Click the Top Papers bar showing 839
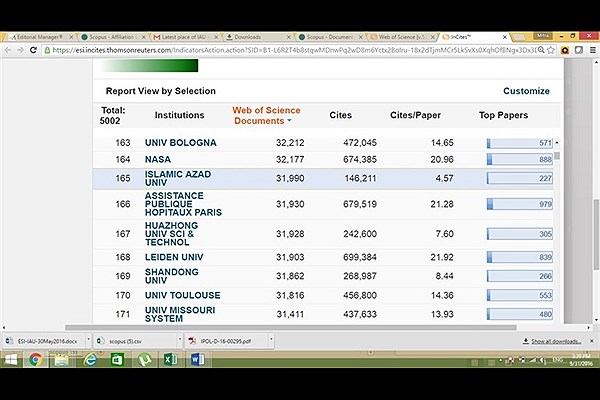 pyautogui.click(x=520, y=257)
